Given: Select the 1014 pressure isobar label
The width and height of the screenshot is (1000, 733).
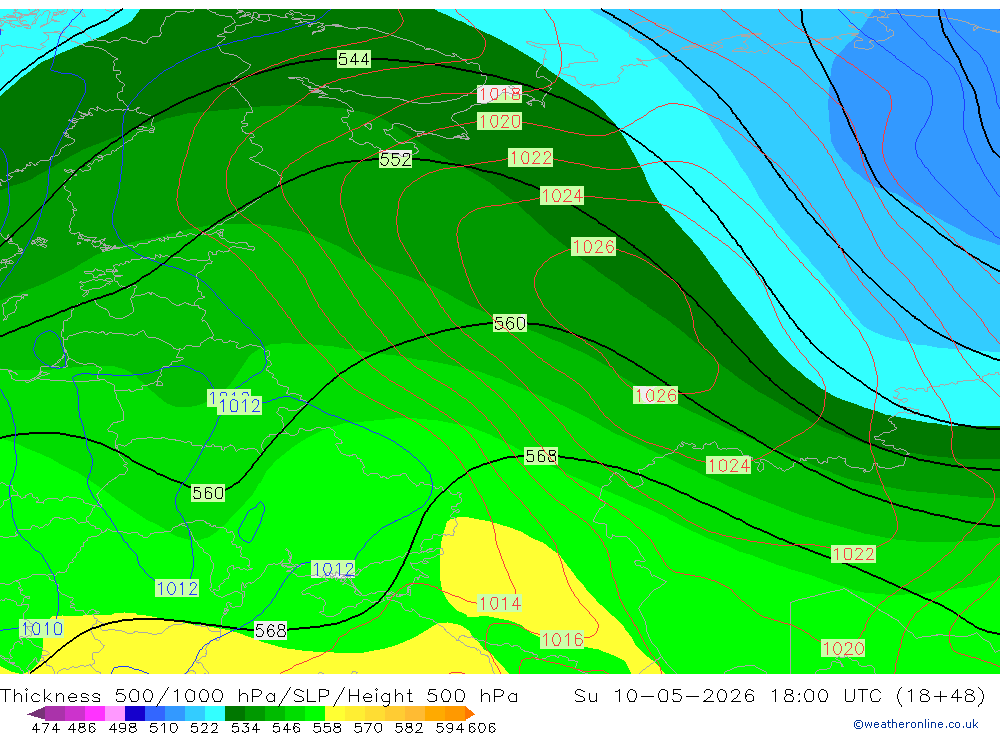Looking at the screenshot, I should coord(500,603).
